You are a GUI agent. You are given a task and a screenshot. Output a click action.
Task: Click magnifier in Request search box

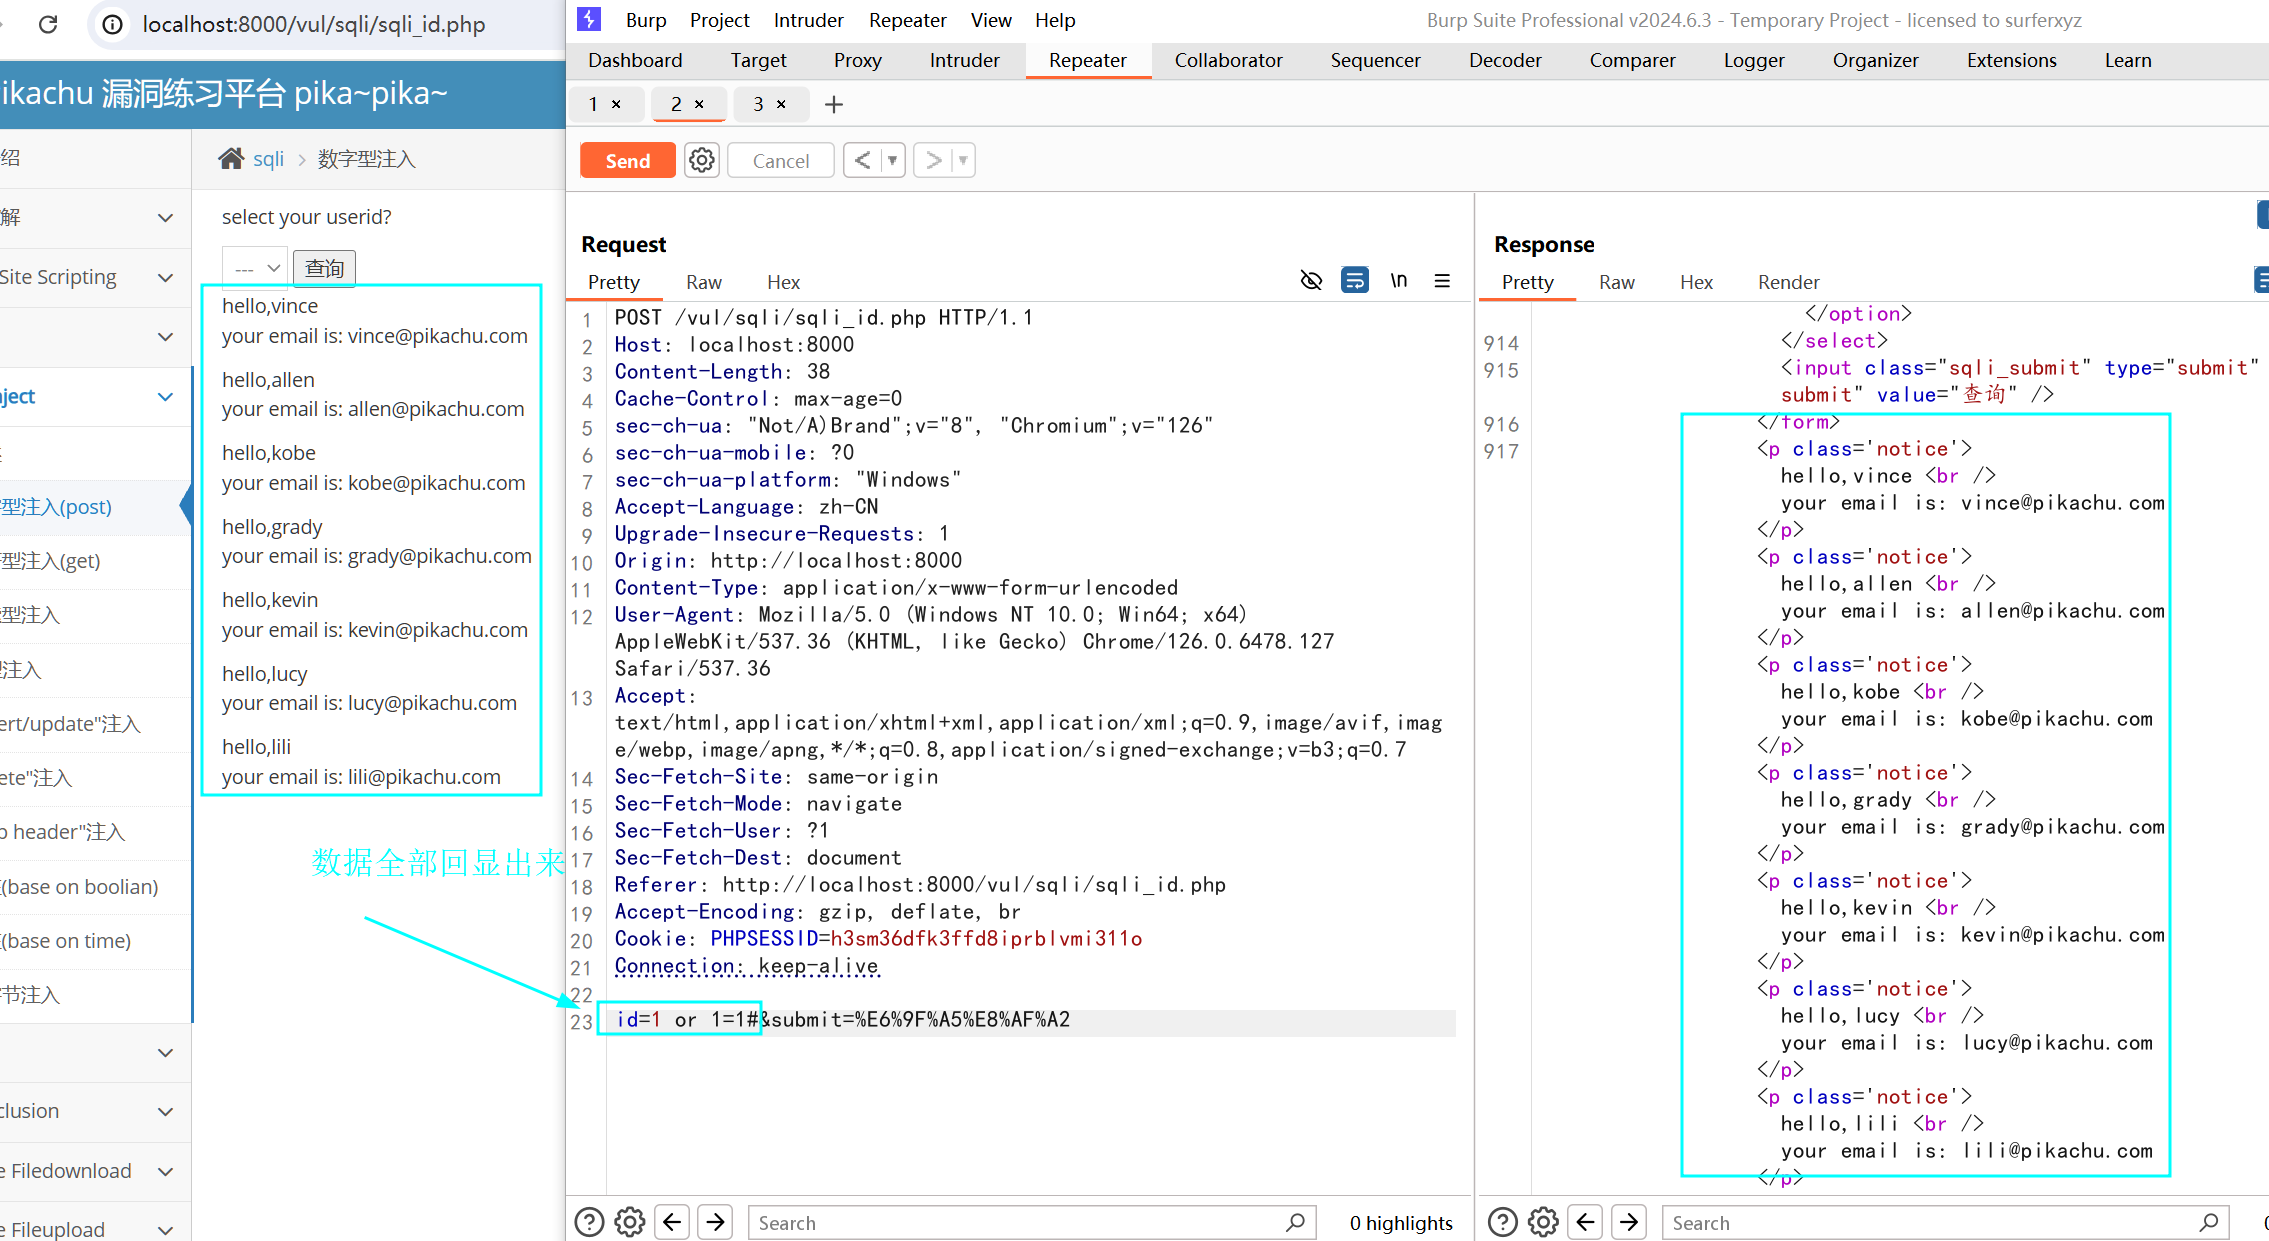pos(1296,1222)
